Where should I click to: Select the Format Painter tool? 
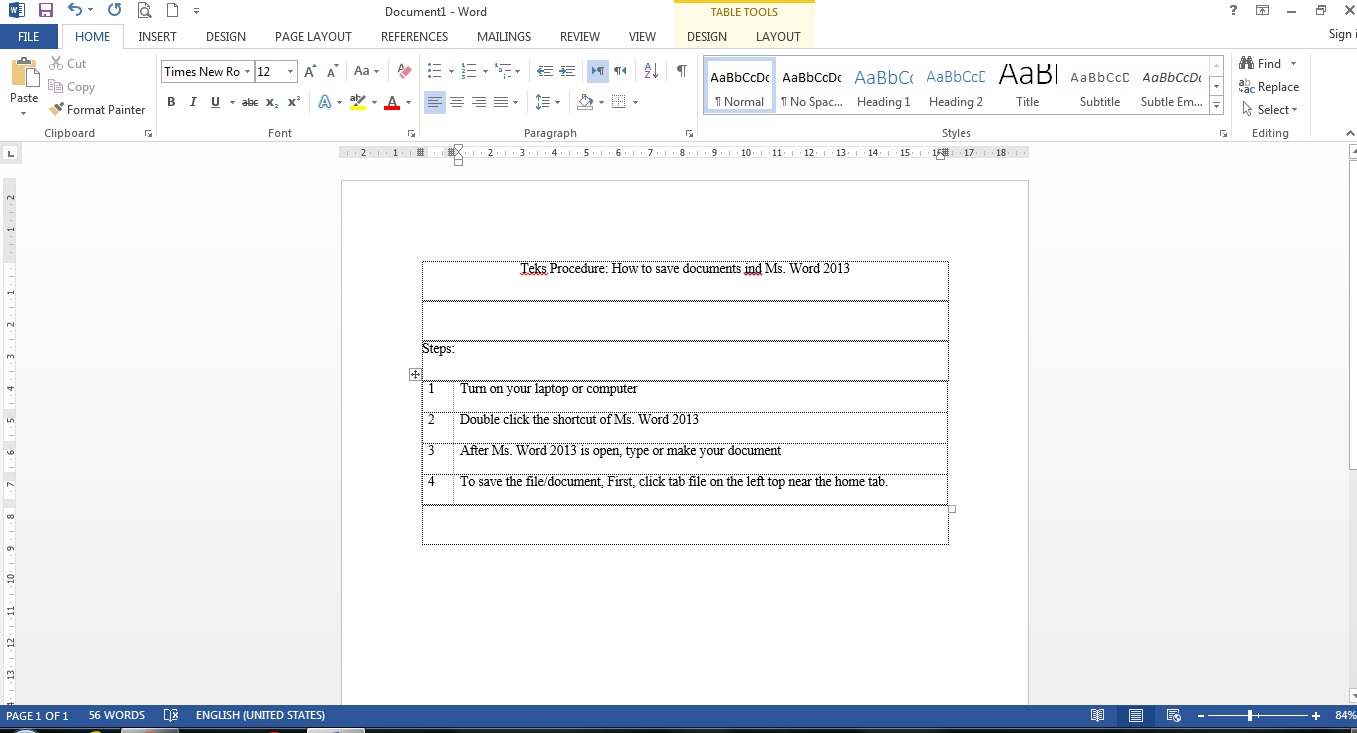97,109
